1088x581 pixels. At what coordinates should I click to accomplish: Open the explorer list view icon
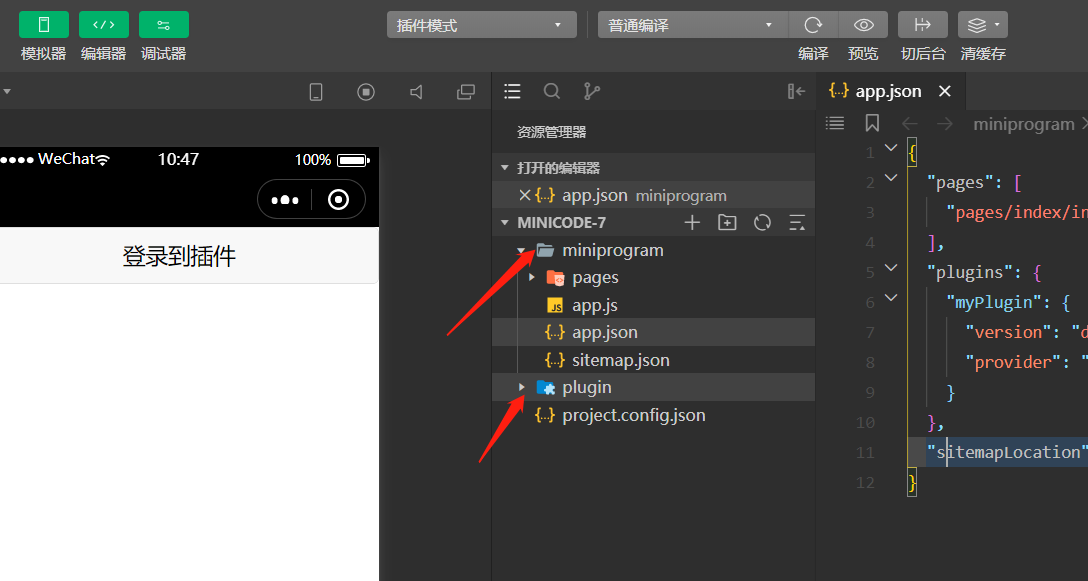(512, 91)
